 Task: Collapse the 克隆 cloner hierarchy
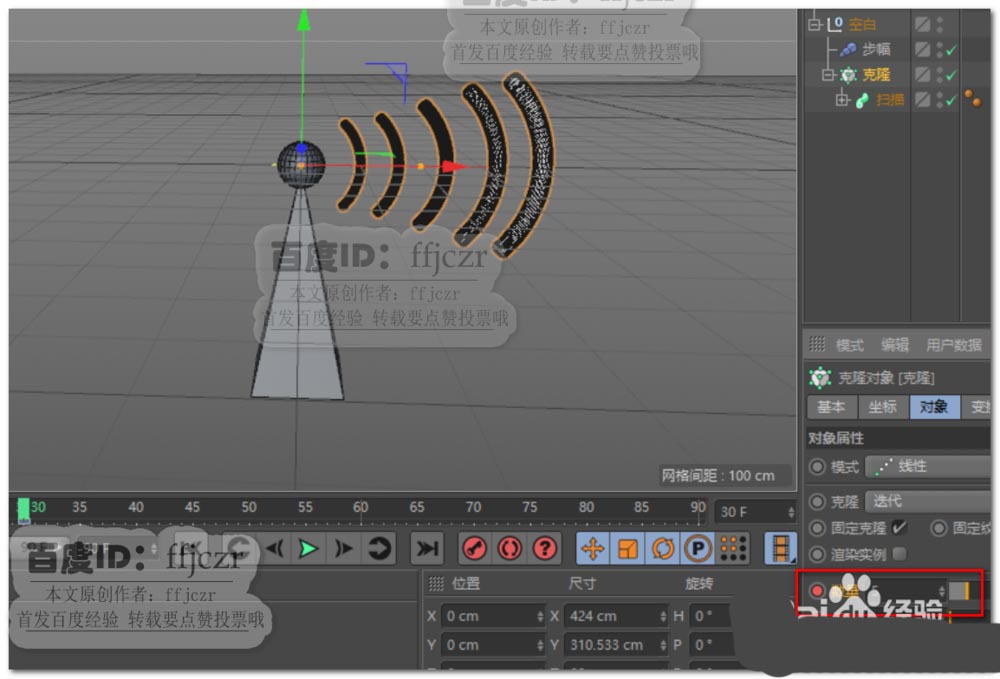828,75
